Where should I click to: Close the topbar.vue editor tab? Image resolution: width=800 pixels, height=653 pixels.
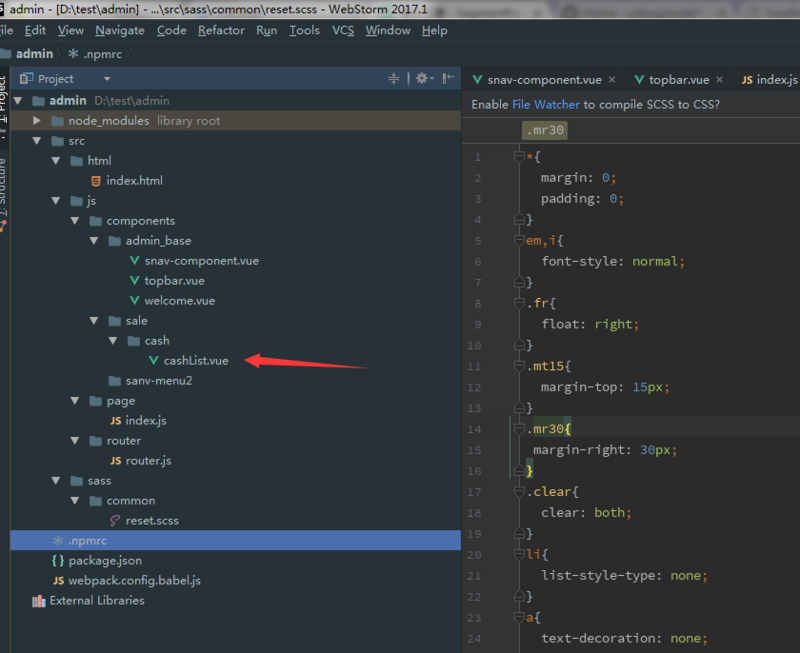[718, 80]
